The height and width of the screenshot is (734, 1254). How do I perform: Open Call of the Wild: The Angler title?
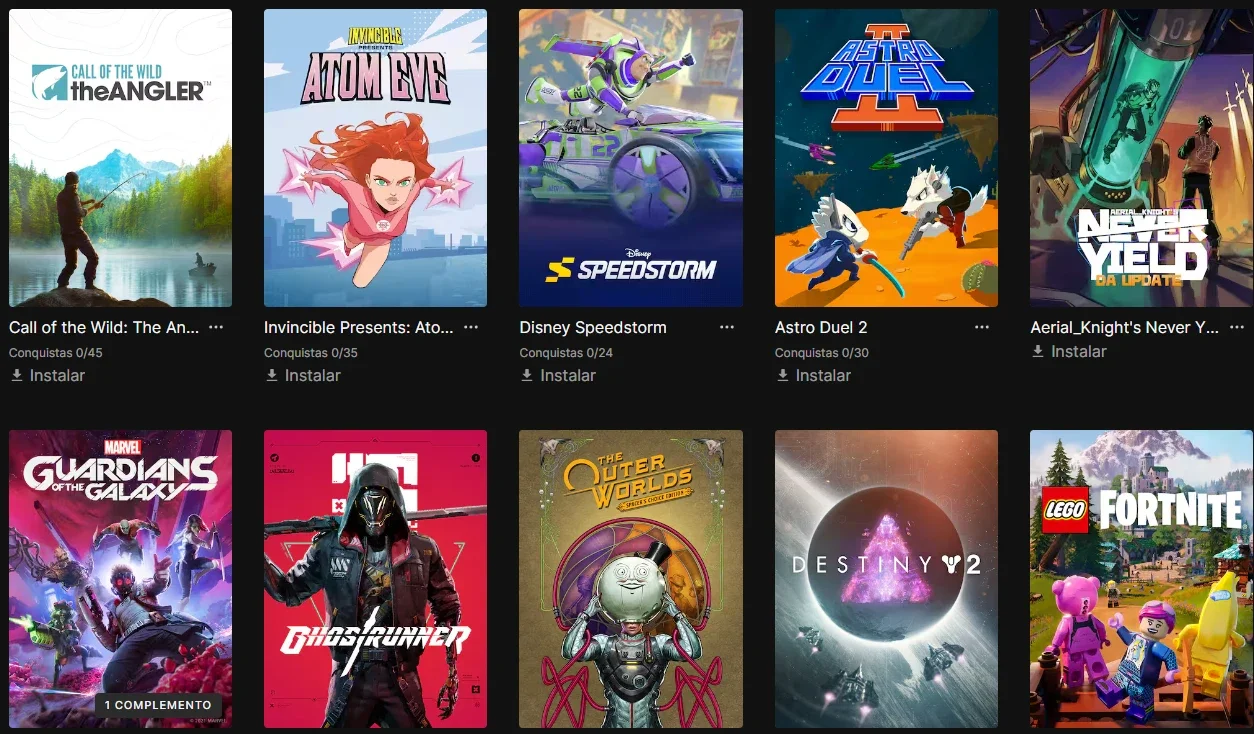click(x=104, y=327)
